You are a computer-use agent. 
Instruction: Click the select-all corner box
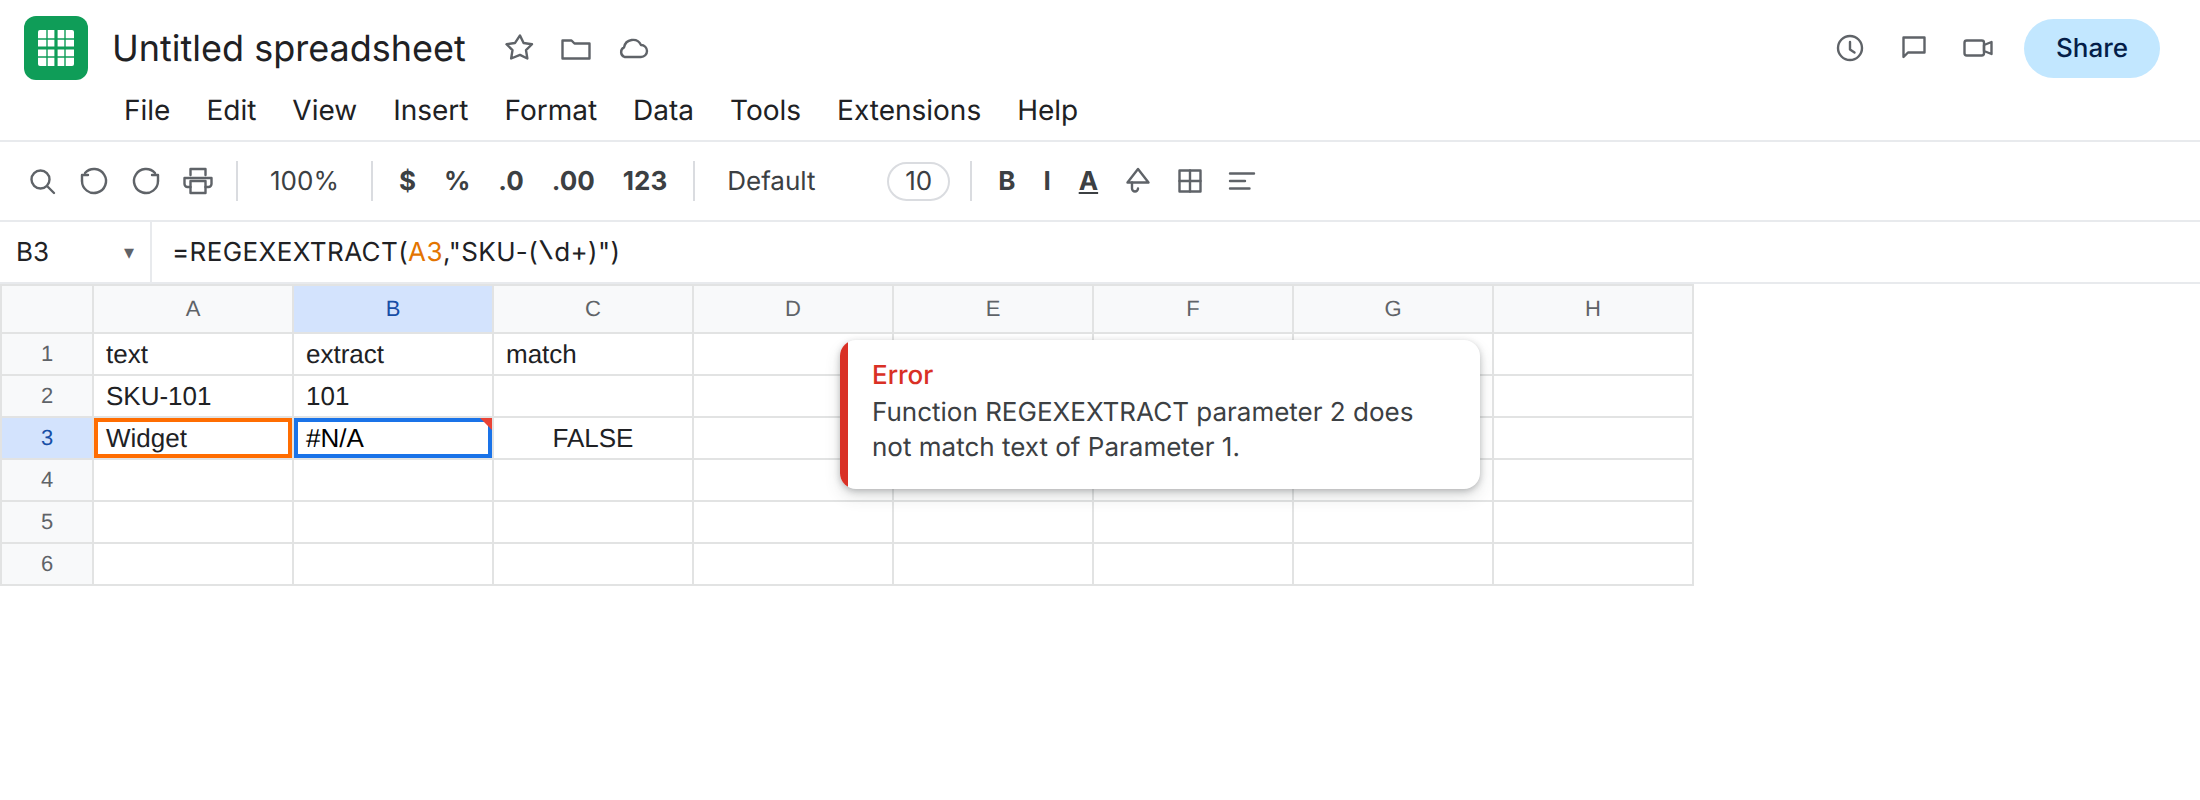[x=47, y=309]
